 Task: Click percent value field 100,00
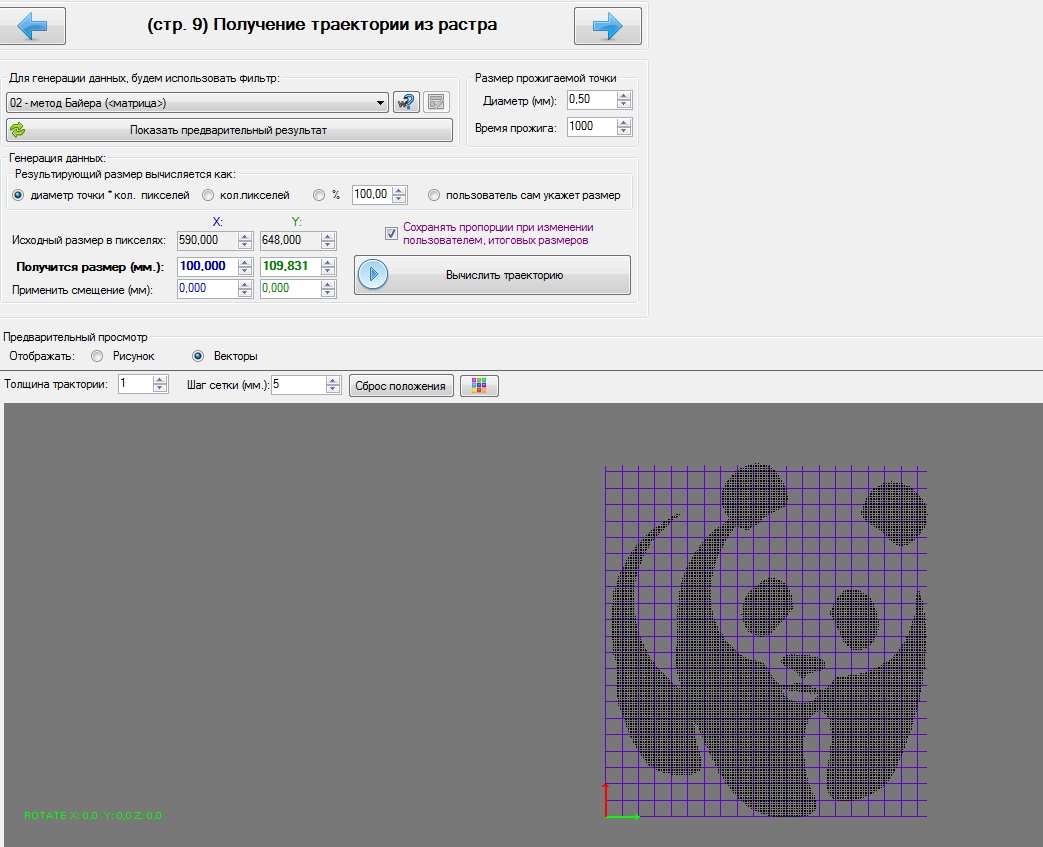(372, 194)
